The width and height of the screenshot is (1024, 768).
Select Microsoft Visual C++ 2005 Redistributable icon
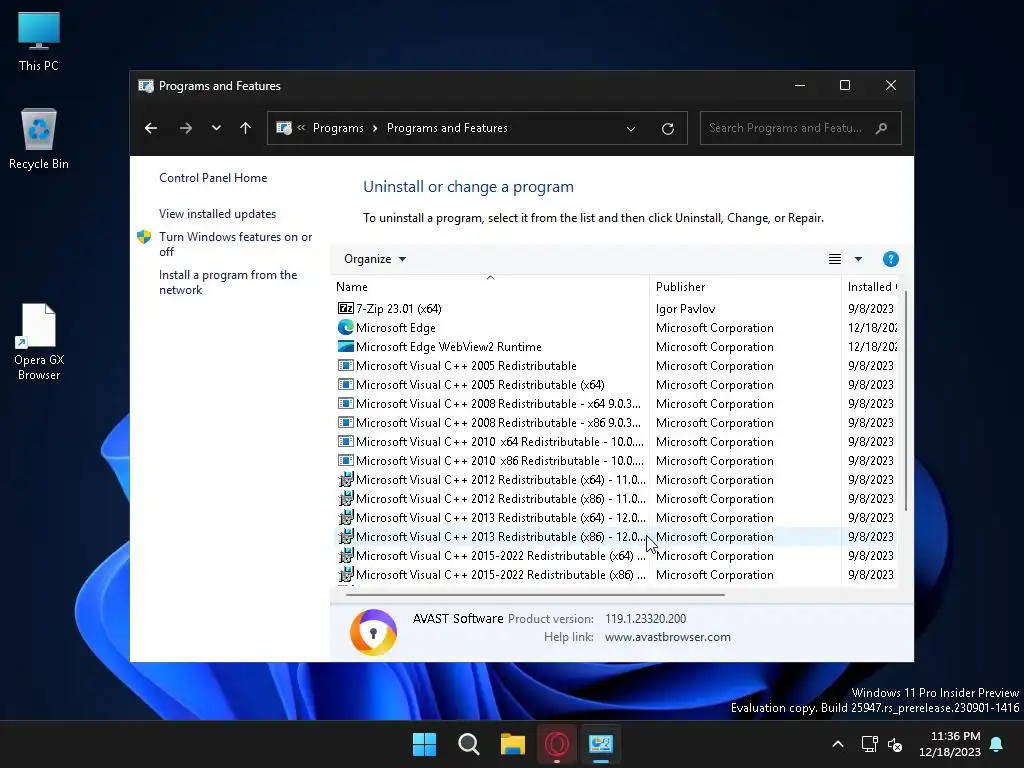pyautogui.click(x=345, y=366)
